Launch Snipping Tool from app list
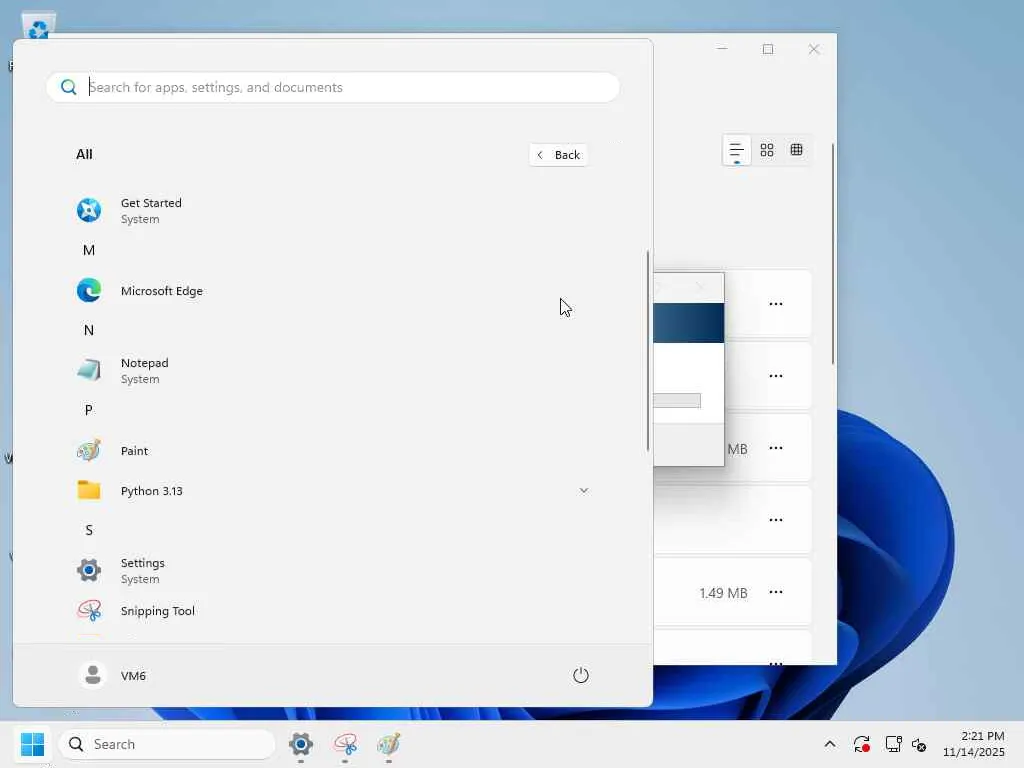 333,611
